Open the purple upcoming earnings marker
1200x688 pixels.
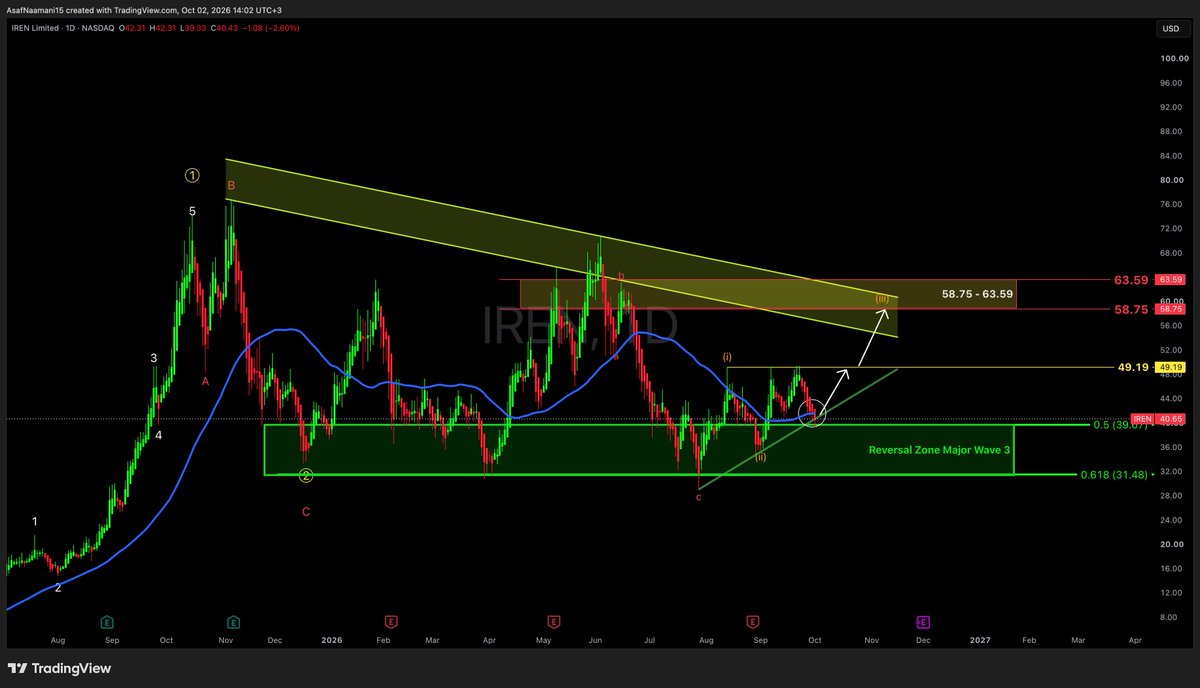pos(922,621)
